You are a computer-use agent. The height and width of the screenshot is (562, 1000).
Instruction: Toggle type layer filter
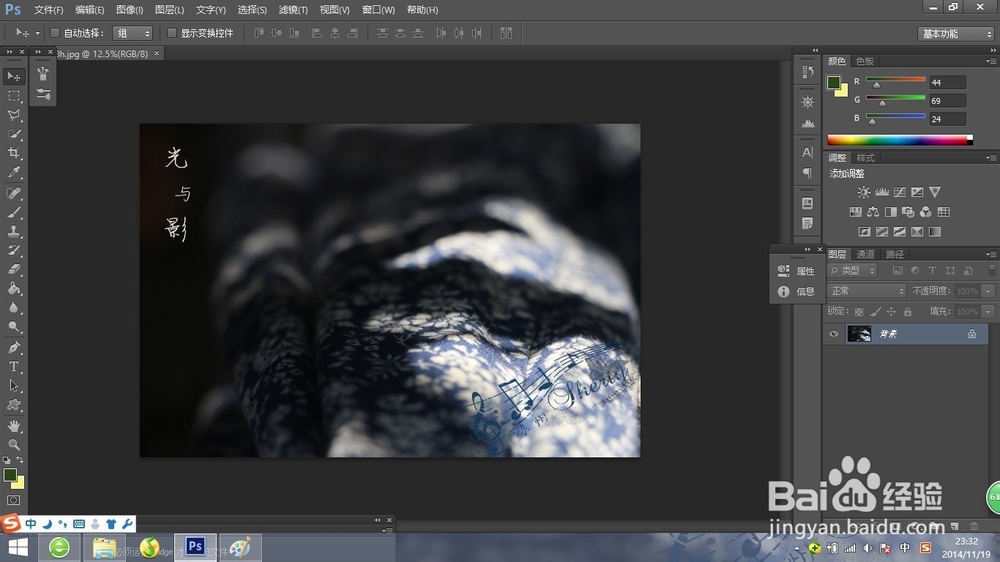(932, 270)
